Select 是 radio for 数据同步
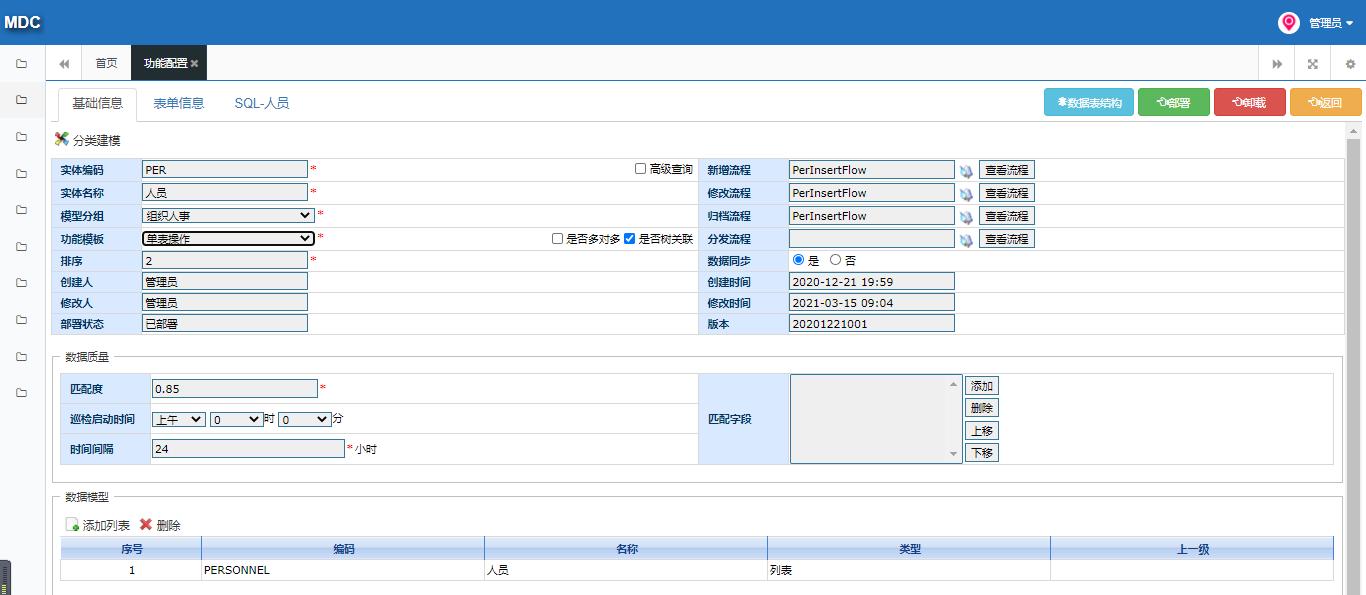This screenshot has width=1366, height=595. tap(798, 260)
